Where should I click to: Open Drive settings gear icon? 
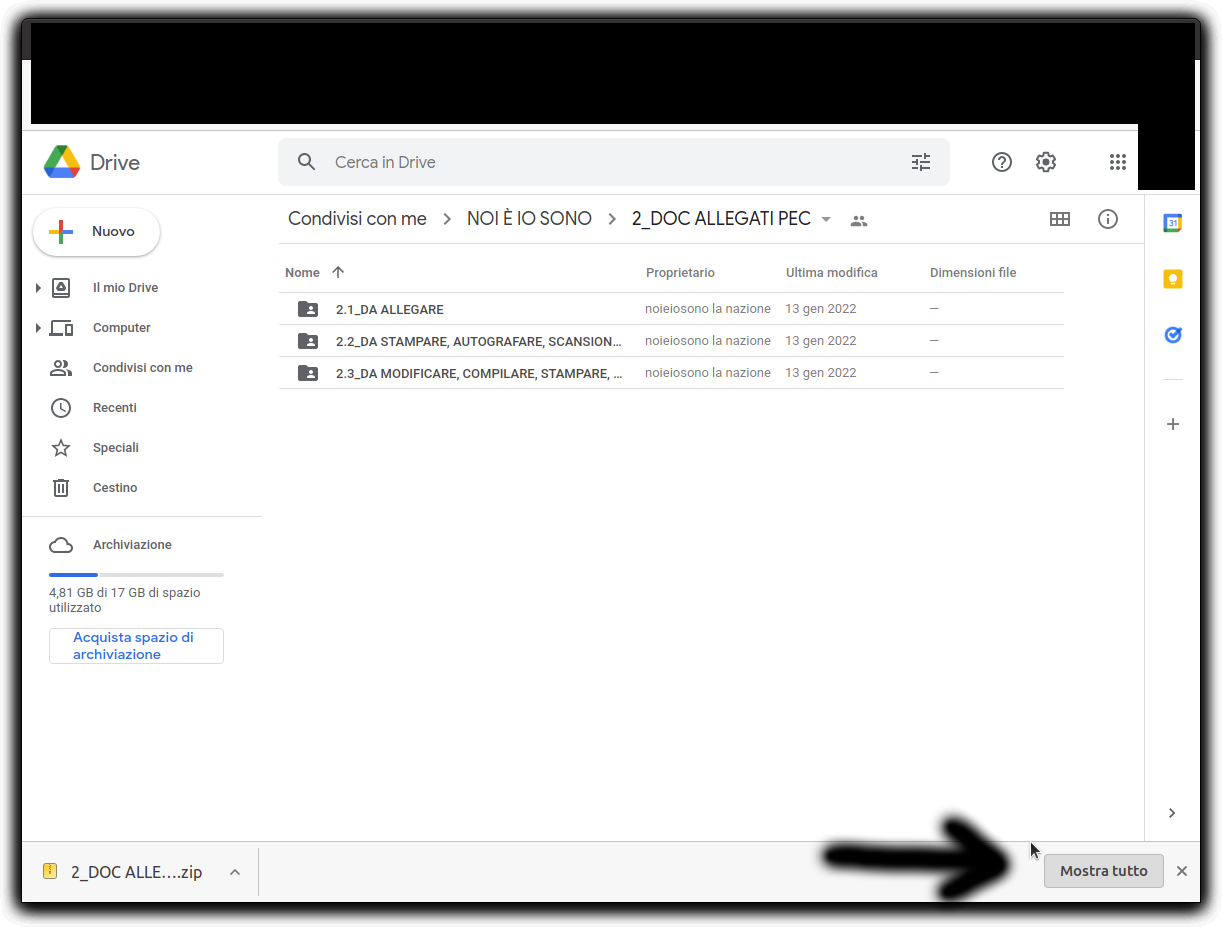1045,162
